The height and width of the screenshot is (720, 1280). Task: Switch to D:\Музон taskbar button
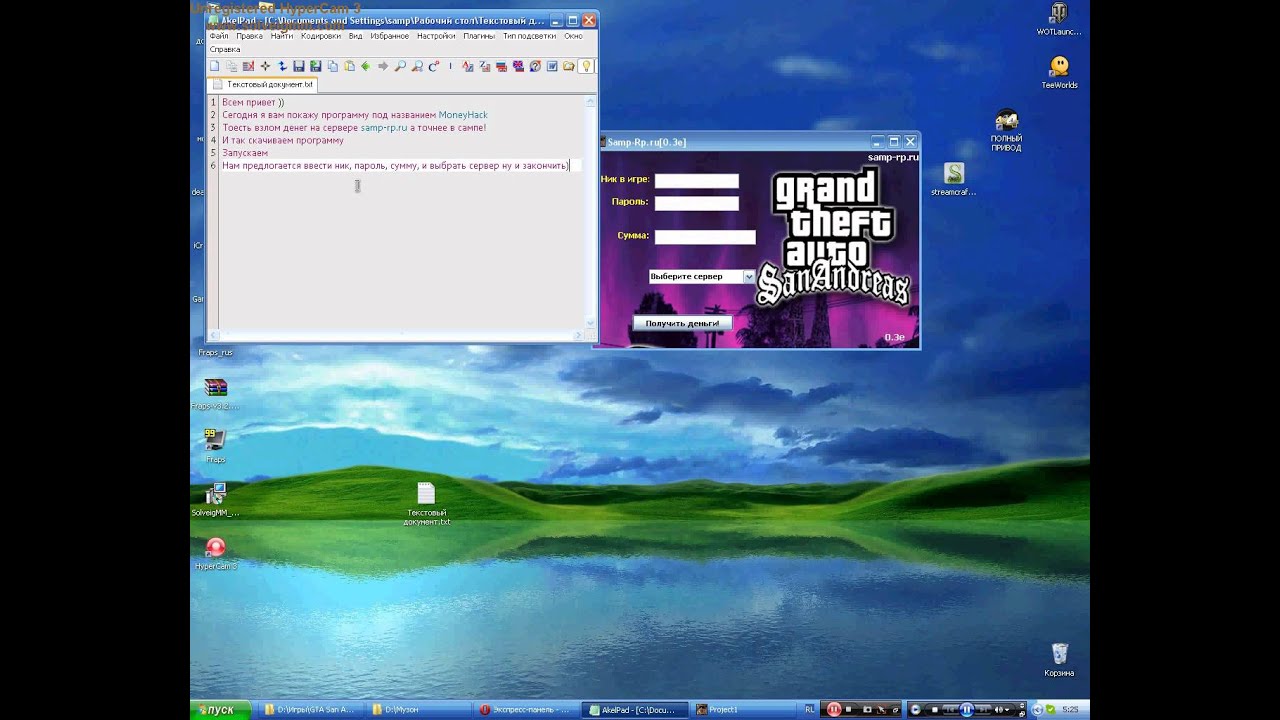[416, 710]
